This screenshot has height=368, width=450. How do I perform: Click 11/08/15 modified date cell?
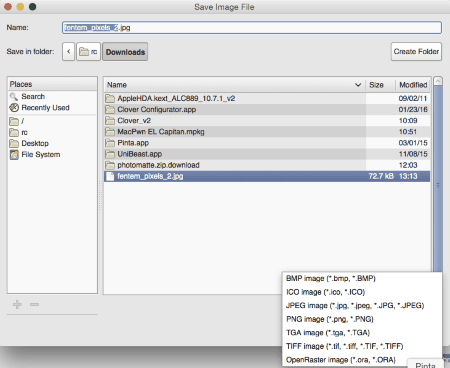pyautogui.click(x=413, y=154)
